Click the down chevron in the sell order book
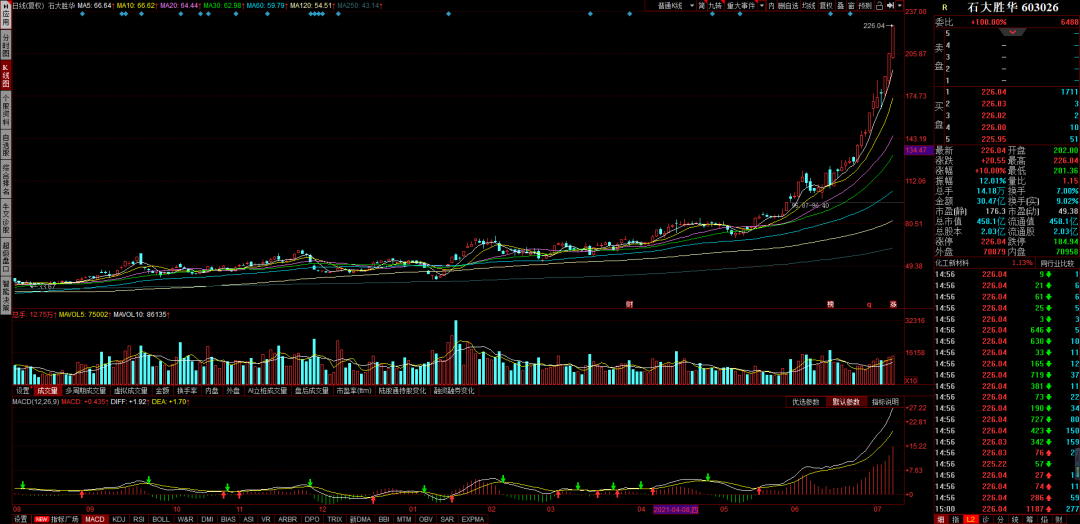 [x=1012, y=32]
